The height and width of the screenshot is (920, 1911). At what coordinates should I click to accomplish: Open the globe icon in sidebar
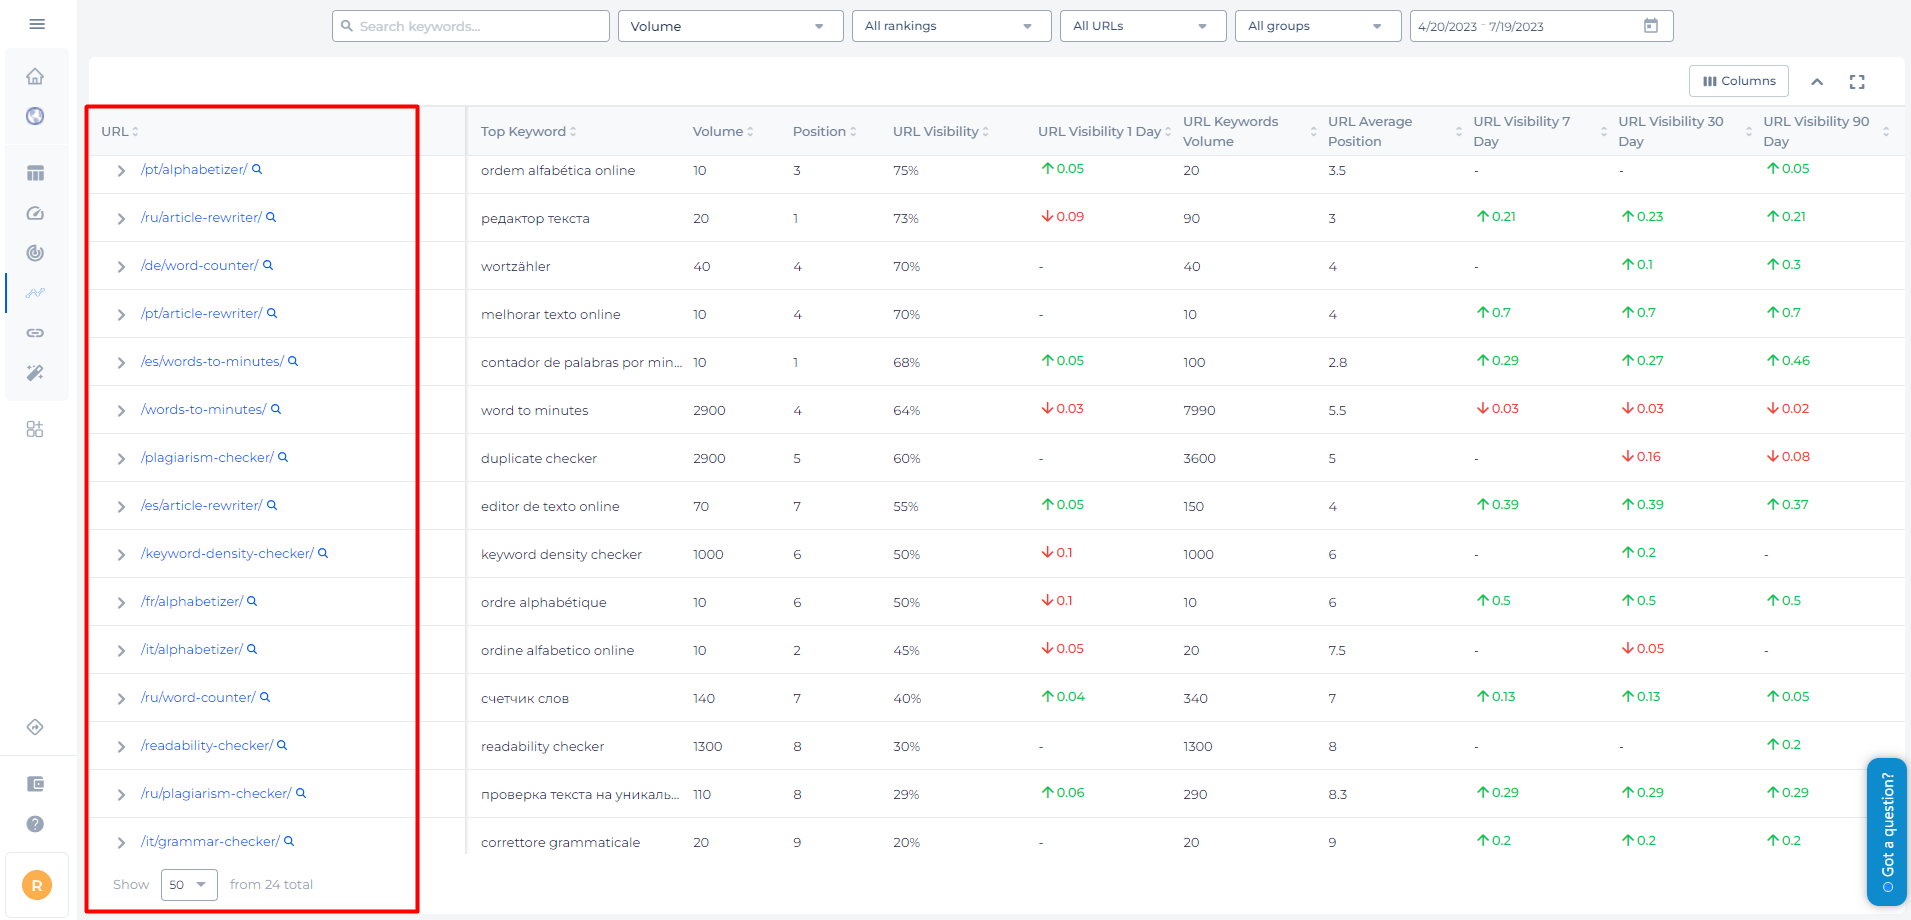tap(35, 116)
